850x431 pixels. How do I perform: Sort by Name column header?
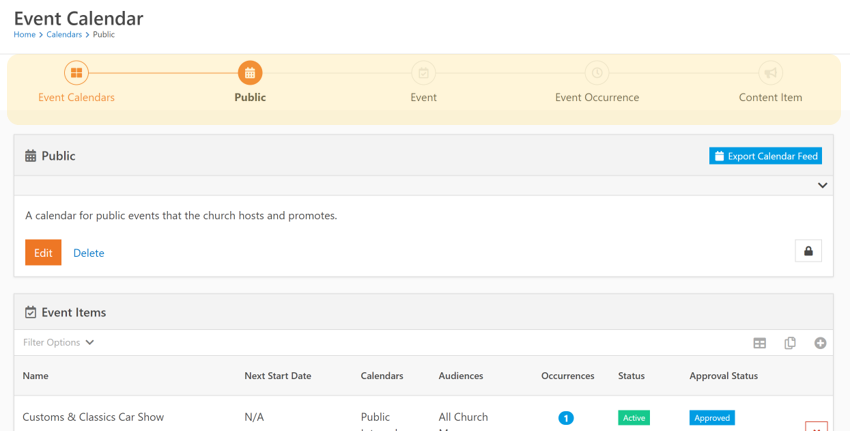[35, 376]
